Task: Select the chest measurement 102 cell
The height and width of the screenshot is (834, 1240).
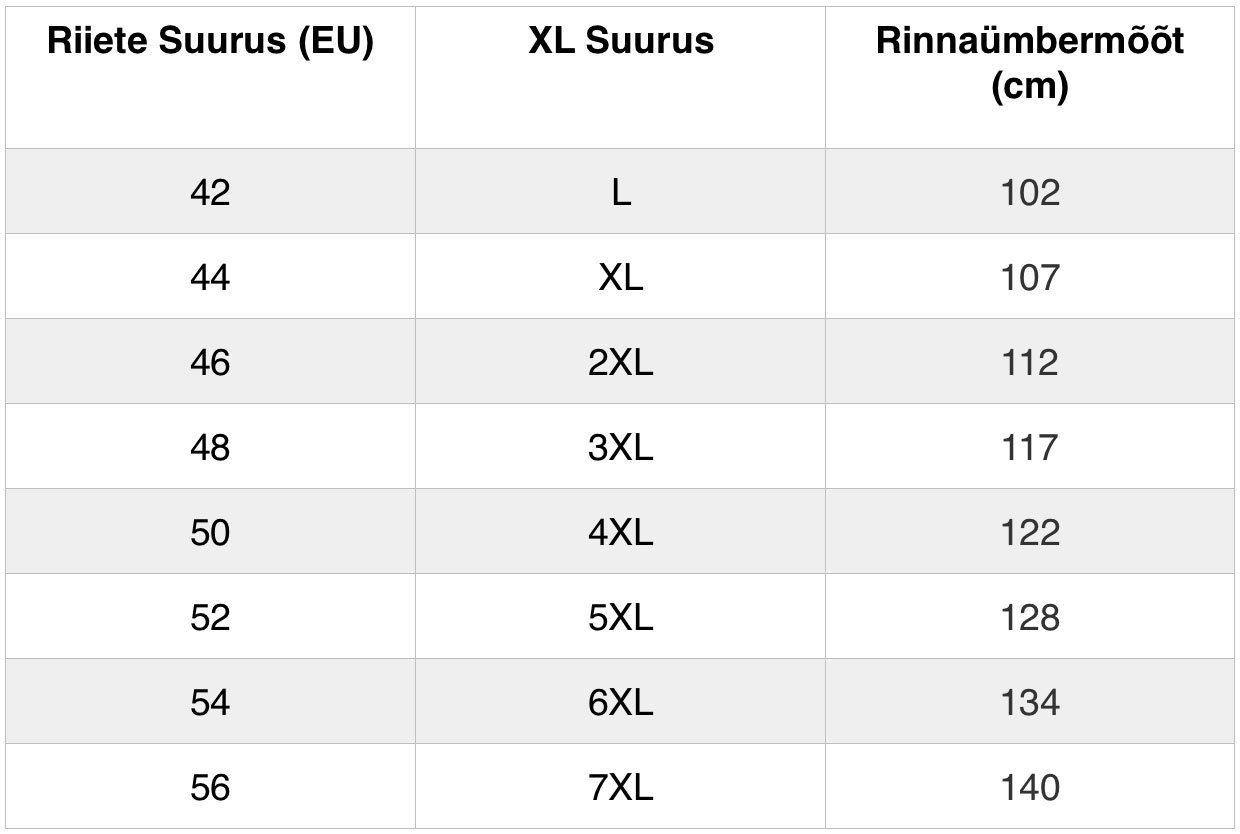Action: click(x=1030, y=192)
